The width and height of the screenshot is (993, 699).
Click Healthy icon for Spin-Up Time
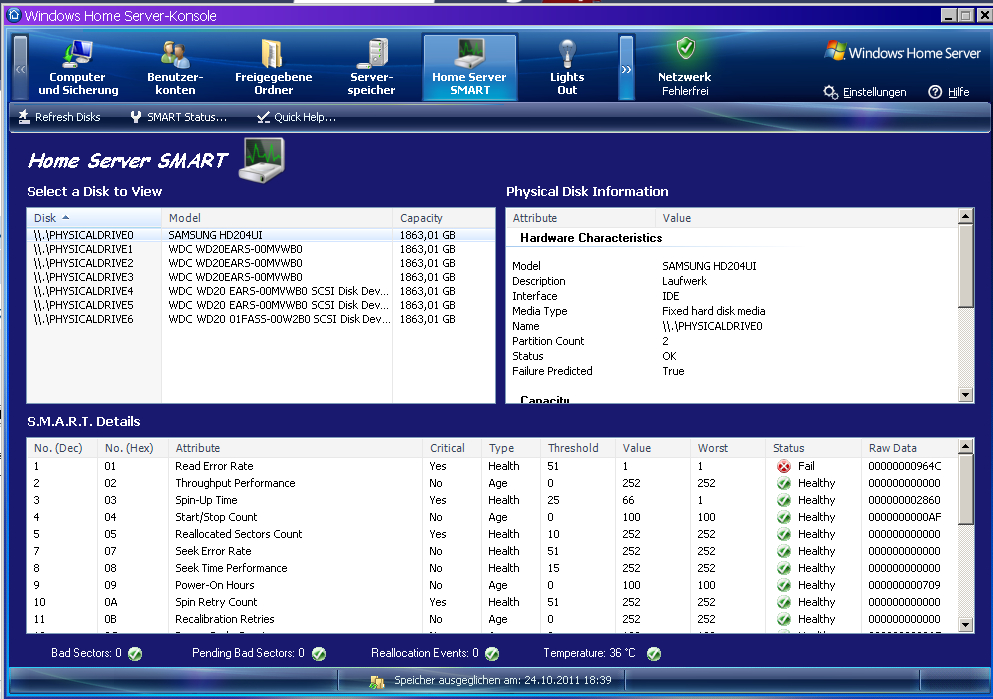[784, 500]
